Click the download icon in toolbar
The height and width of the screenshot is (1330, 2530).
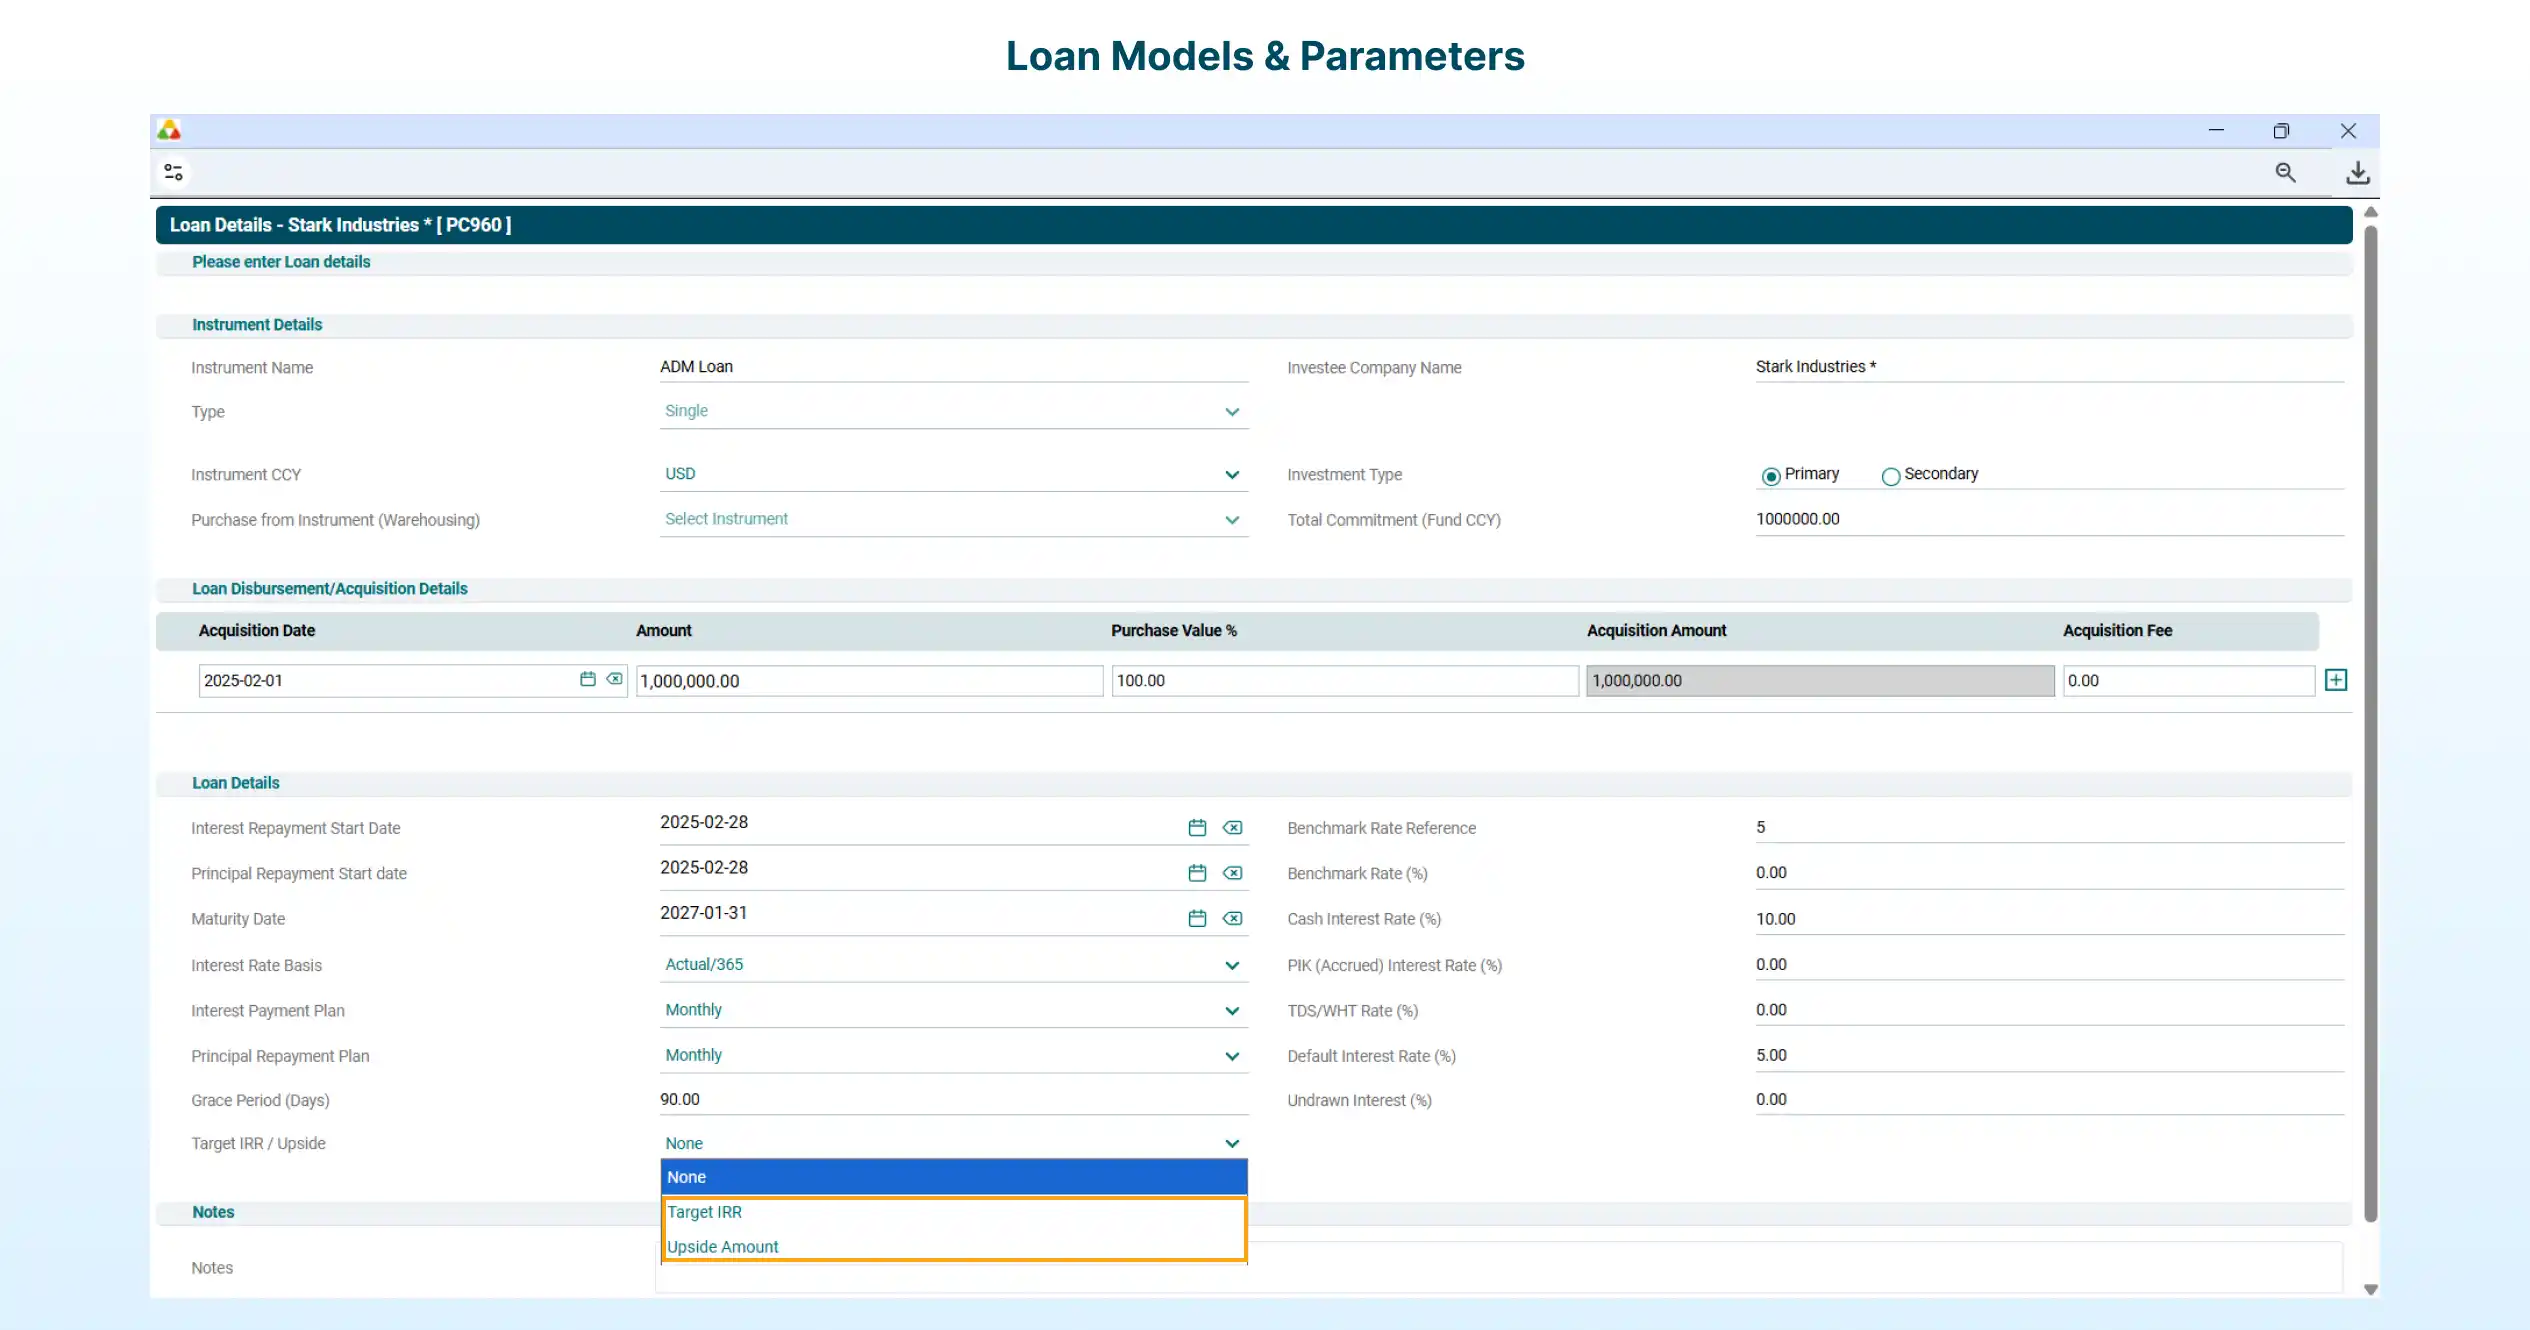point(2357,173)
